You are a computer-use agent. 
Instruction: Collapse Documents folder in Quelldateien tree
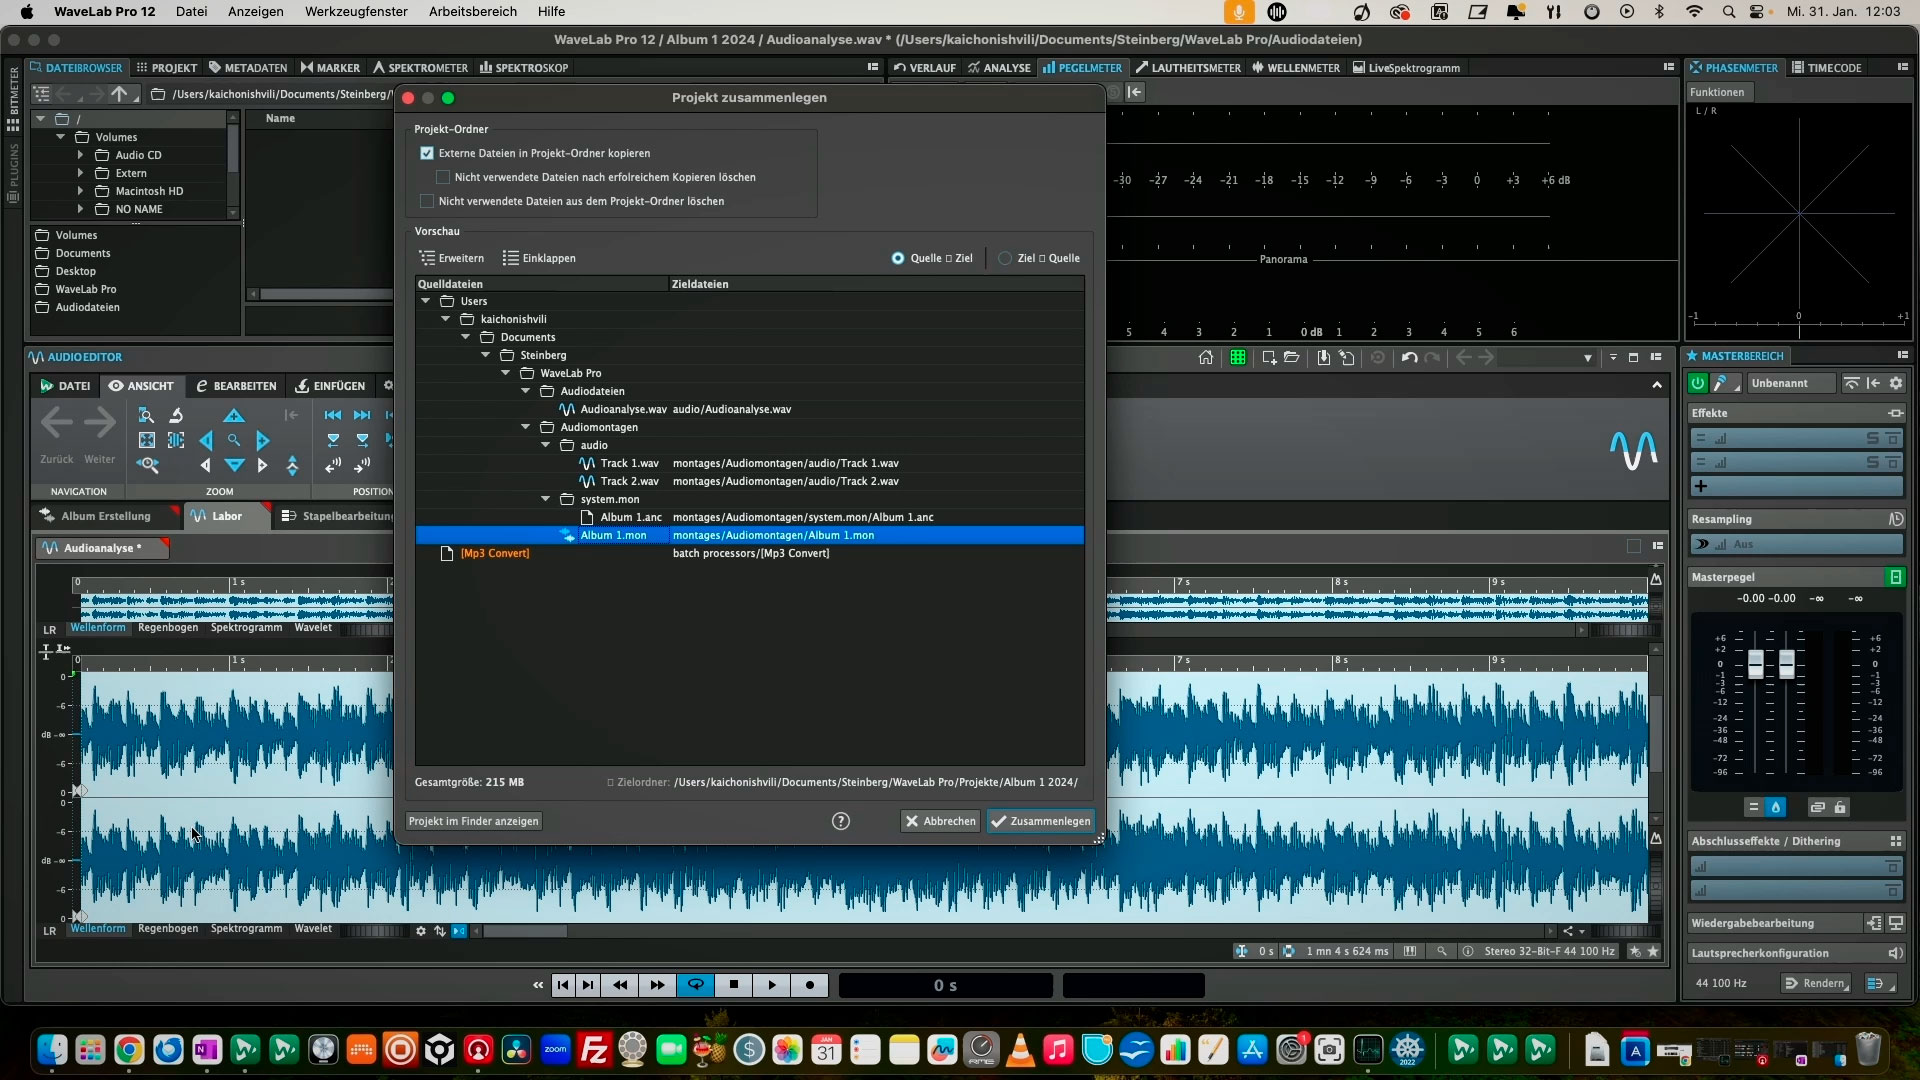coord(466,337)
